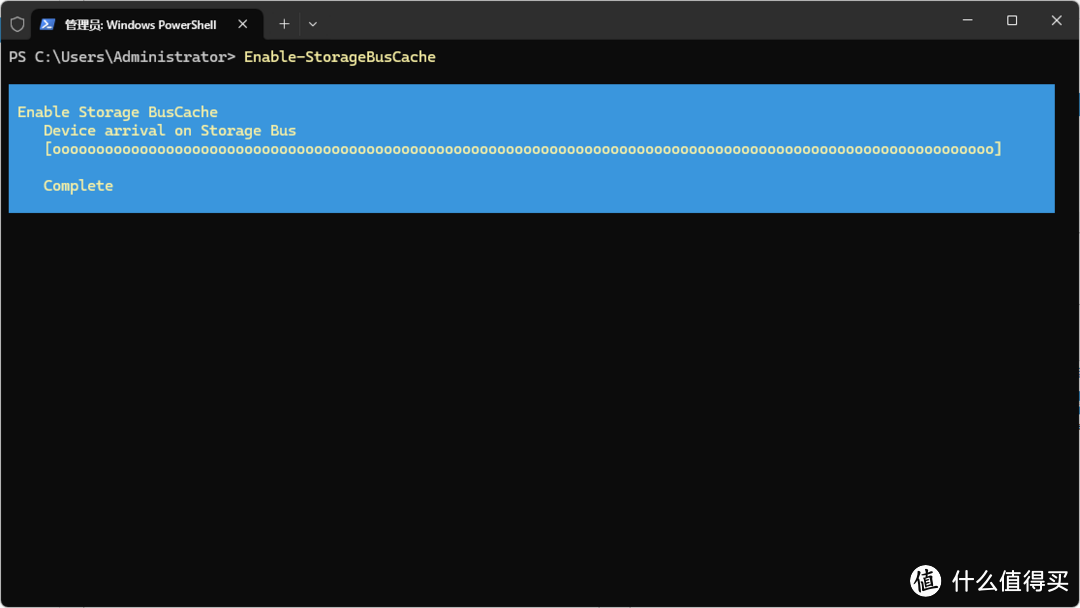Click the Enable-StorageBusCache command text
The width and height of the screenshot is (1080, 608).
[340, 57]
